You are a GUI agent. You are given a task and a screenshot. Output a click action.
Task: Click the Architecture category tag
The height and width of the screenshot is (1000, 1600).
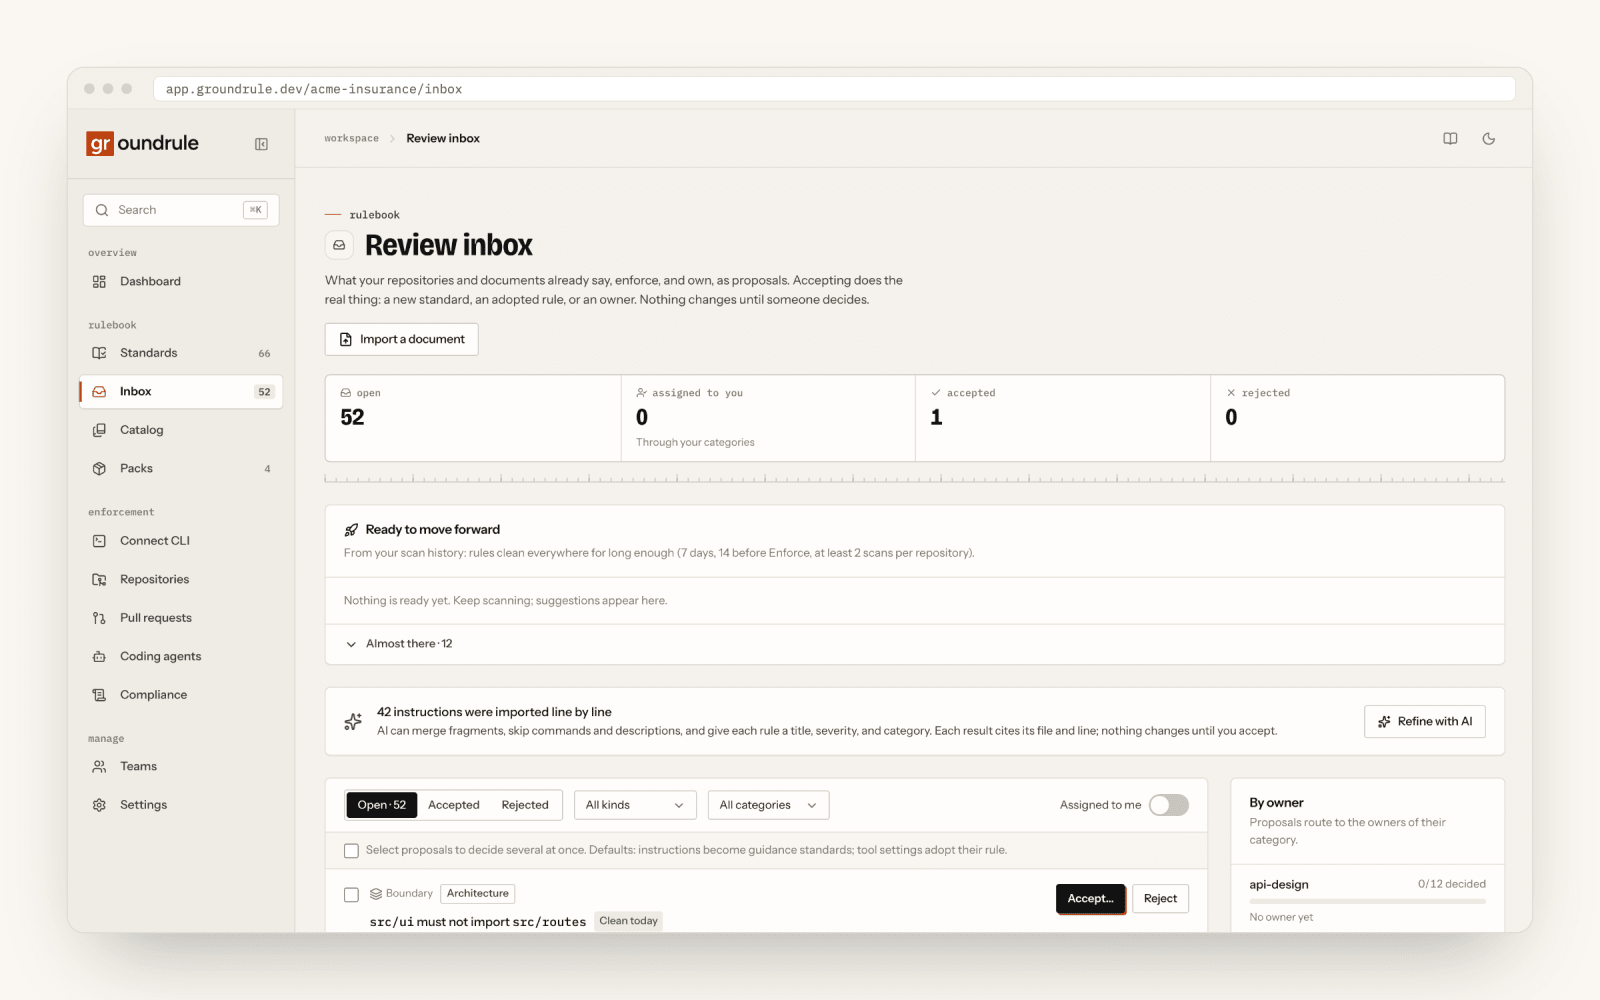[478, 894]
